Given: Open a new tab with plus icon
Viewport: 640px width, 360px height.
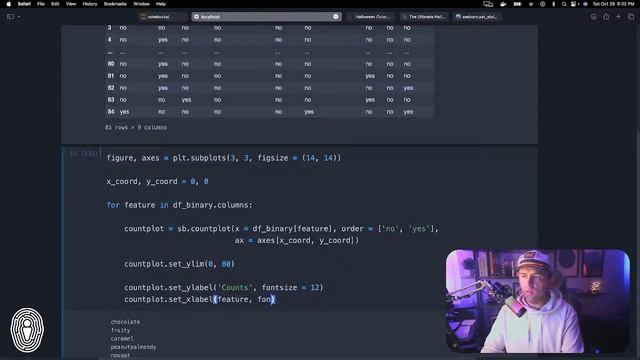Looking at the screenshot, I should tap(618, 17).
